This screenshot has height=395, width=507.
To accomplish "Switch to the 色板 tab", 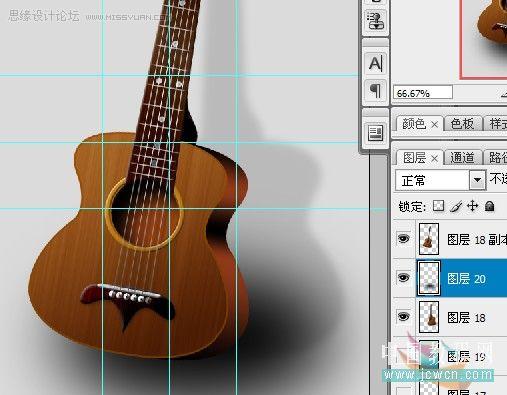I will coord(462,124).
